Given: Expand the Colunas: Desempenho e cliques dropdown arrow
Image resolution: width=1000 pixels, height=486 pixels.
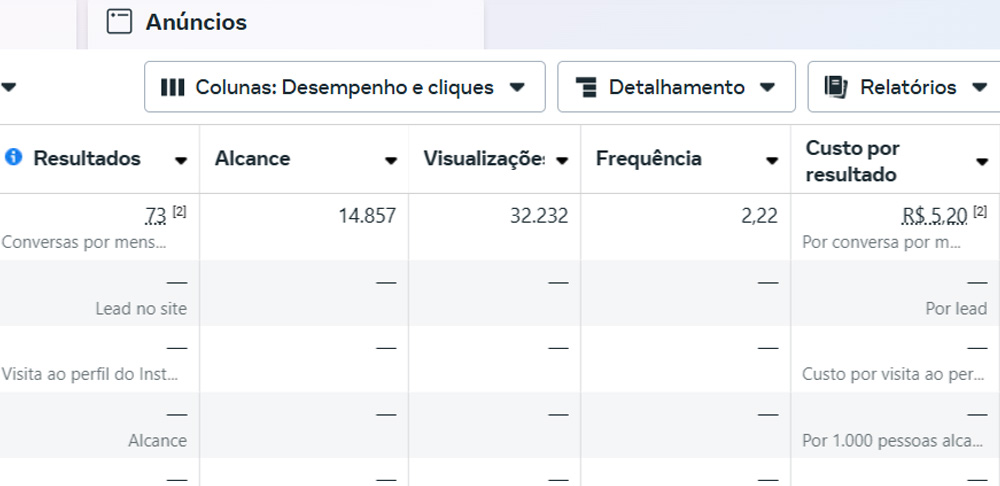Looking at the screenshot, I should [517, 87].
